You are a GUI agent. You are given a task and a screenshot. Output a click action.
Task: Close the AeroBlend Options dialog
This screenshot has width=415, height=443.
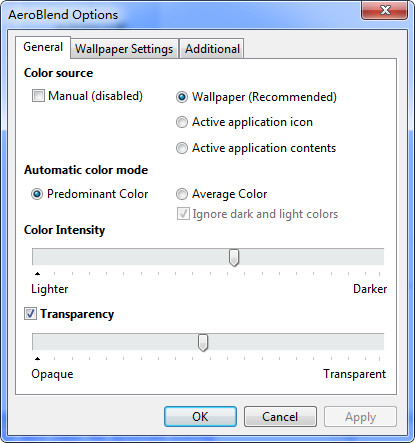(385, 10)
